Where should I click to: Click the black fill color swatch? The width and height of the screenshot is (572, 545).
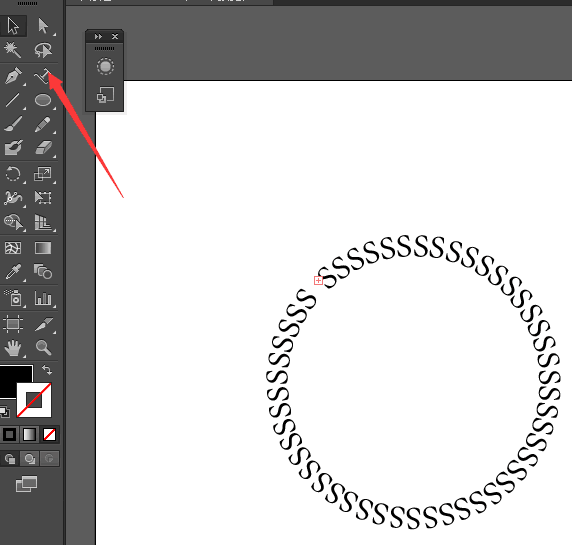(15, 380)
